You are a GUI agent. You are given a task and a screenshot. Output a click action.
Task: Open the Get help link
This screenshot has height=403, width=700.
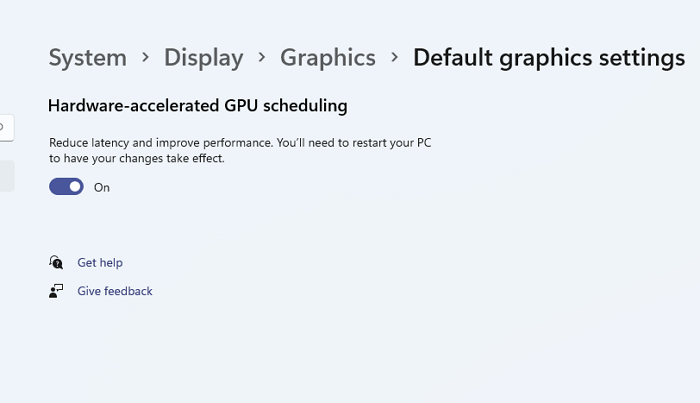(100, 263)
